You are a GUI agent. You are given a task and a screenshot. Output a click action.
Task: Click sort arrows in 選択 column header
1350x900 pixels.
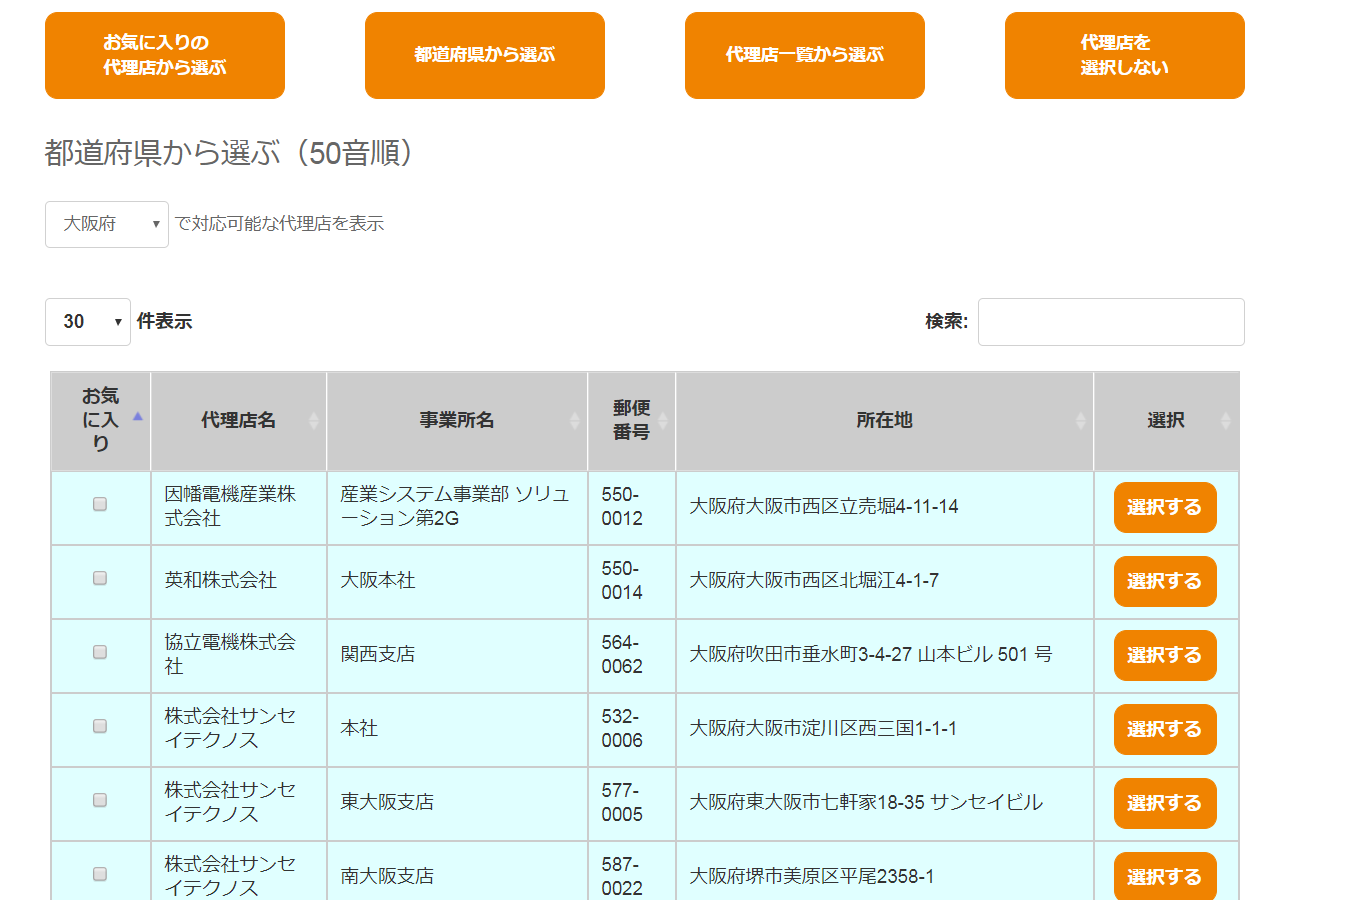[1225, 421]
